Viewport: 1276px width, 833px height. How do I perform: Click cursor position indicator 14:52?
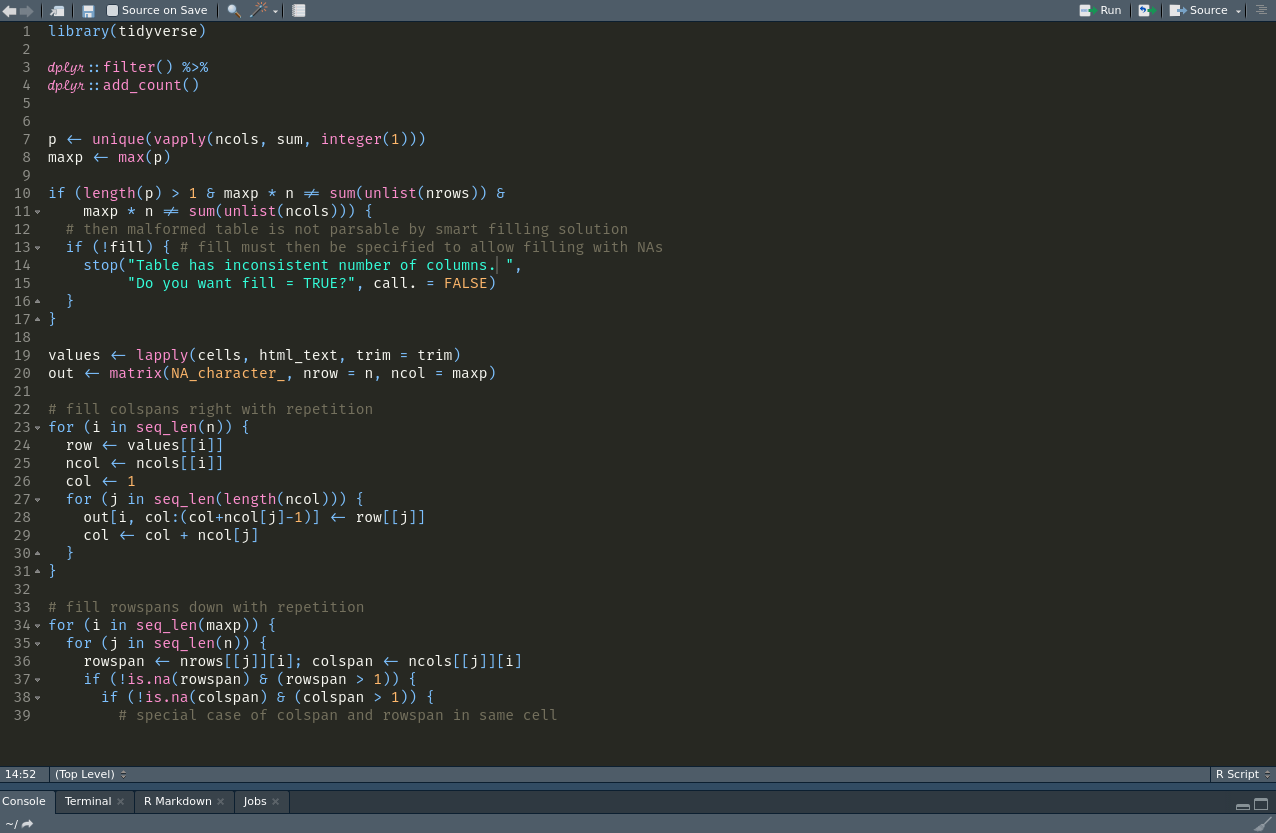click(20, 774)
